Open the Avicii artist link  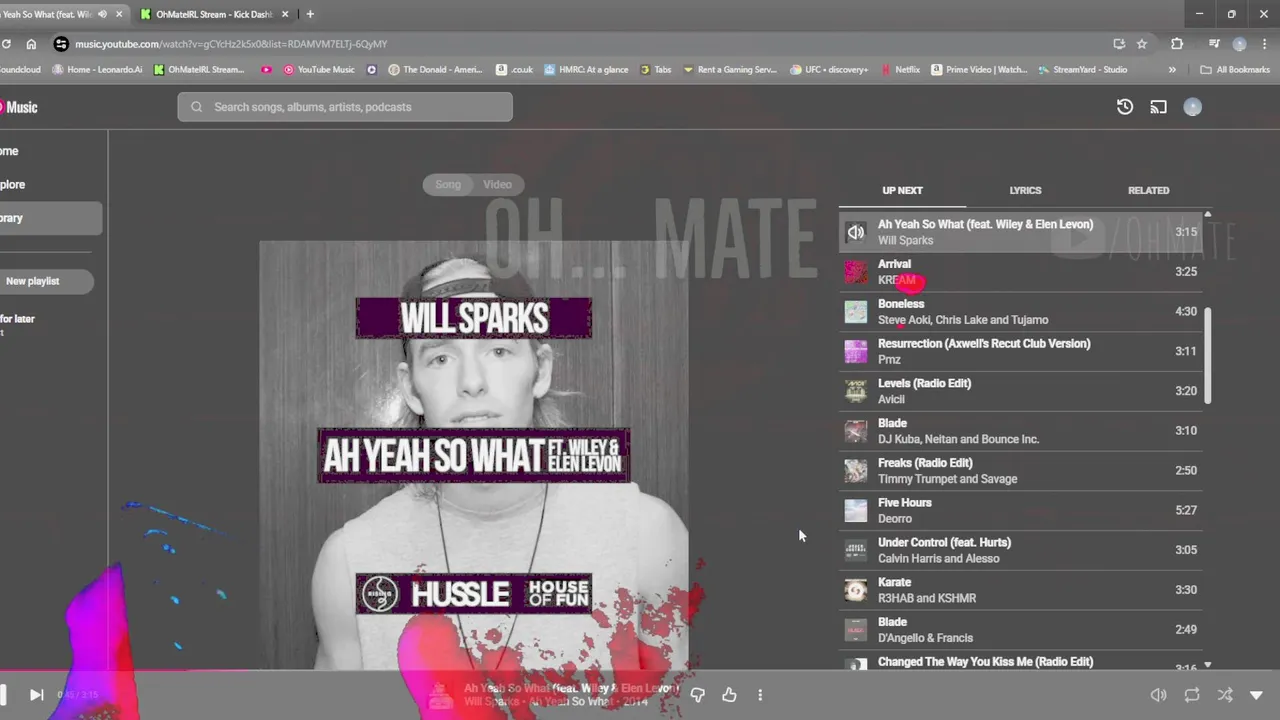(x=891, y=399)
